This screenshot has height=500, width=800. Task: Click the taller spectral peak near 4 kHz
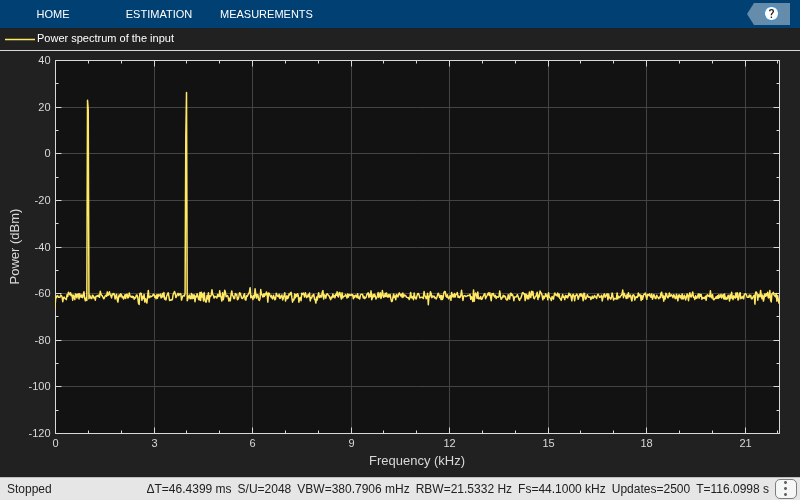(186, 93)
